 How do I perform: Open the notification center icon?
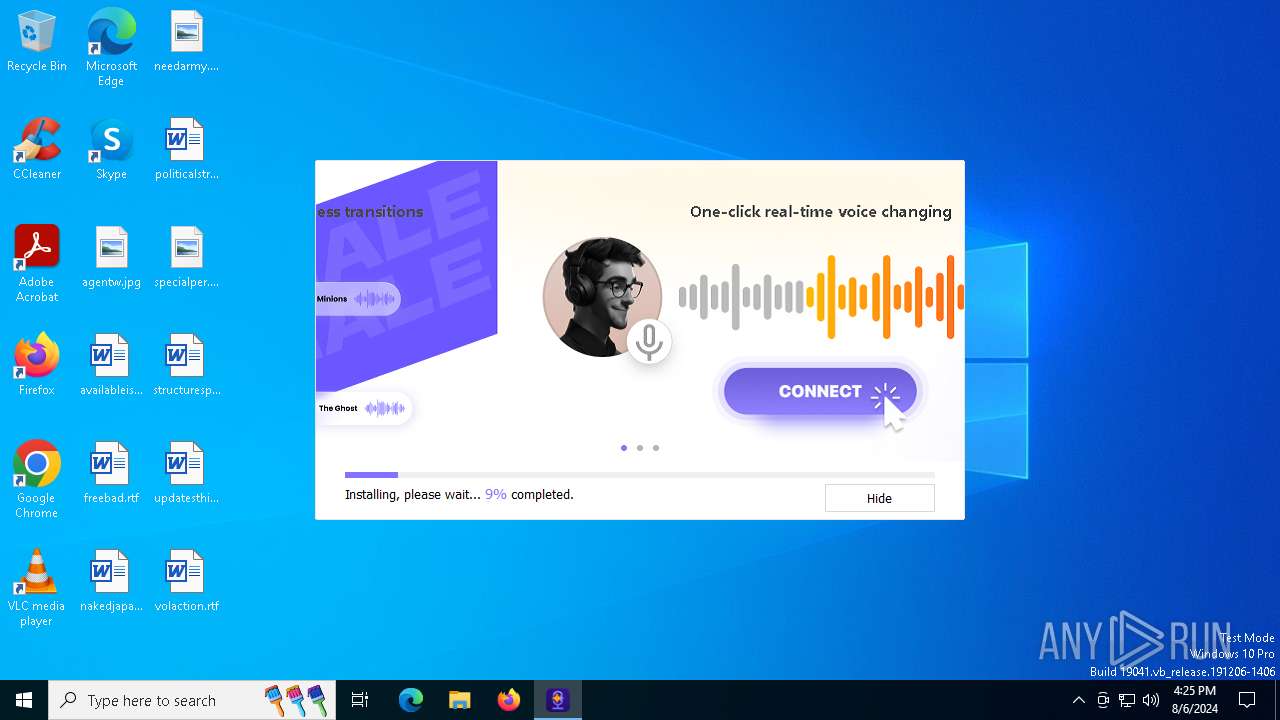coord(1247,700)
